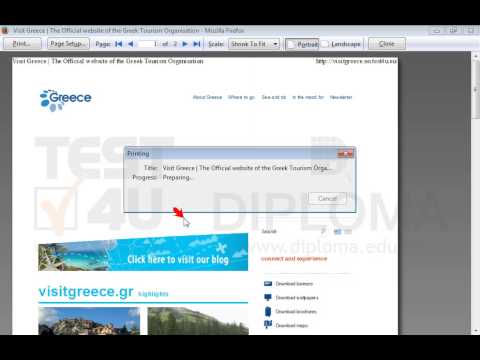Click Download maps icon
Viewport: 480px width, 360px height.
268,325
